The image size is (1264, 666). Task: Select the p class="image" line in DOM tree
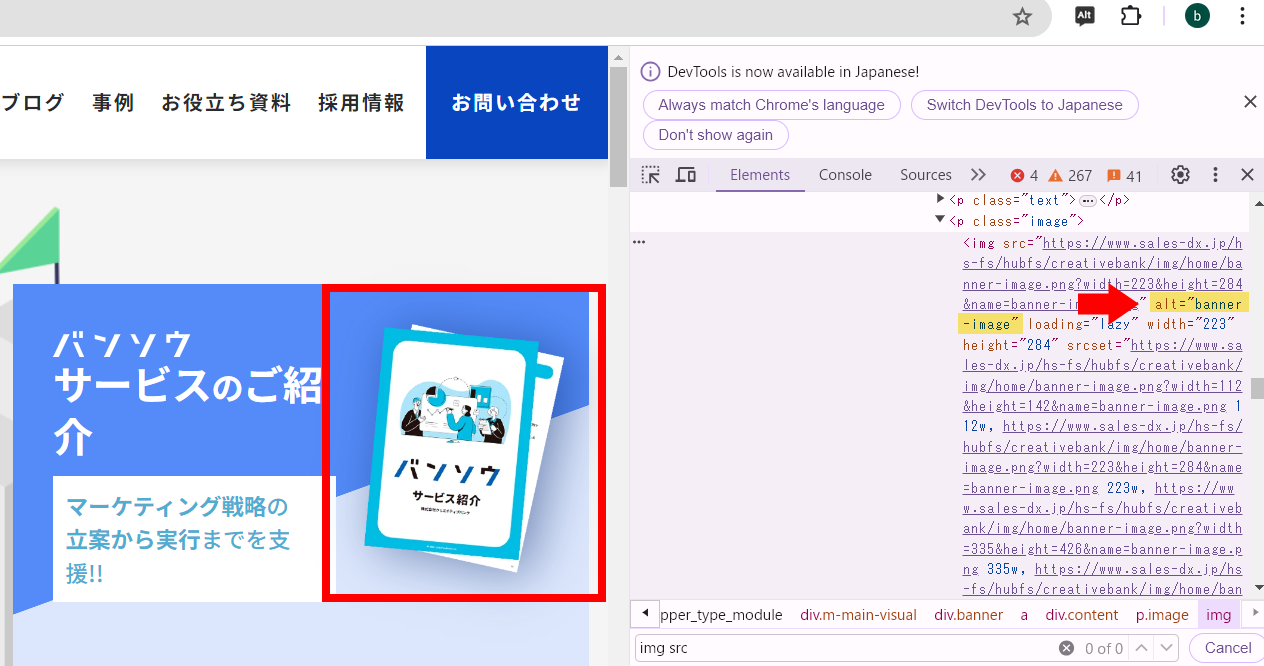click(1017, 221)
